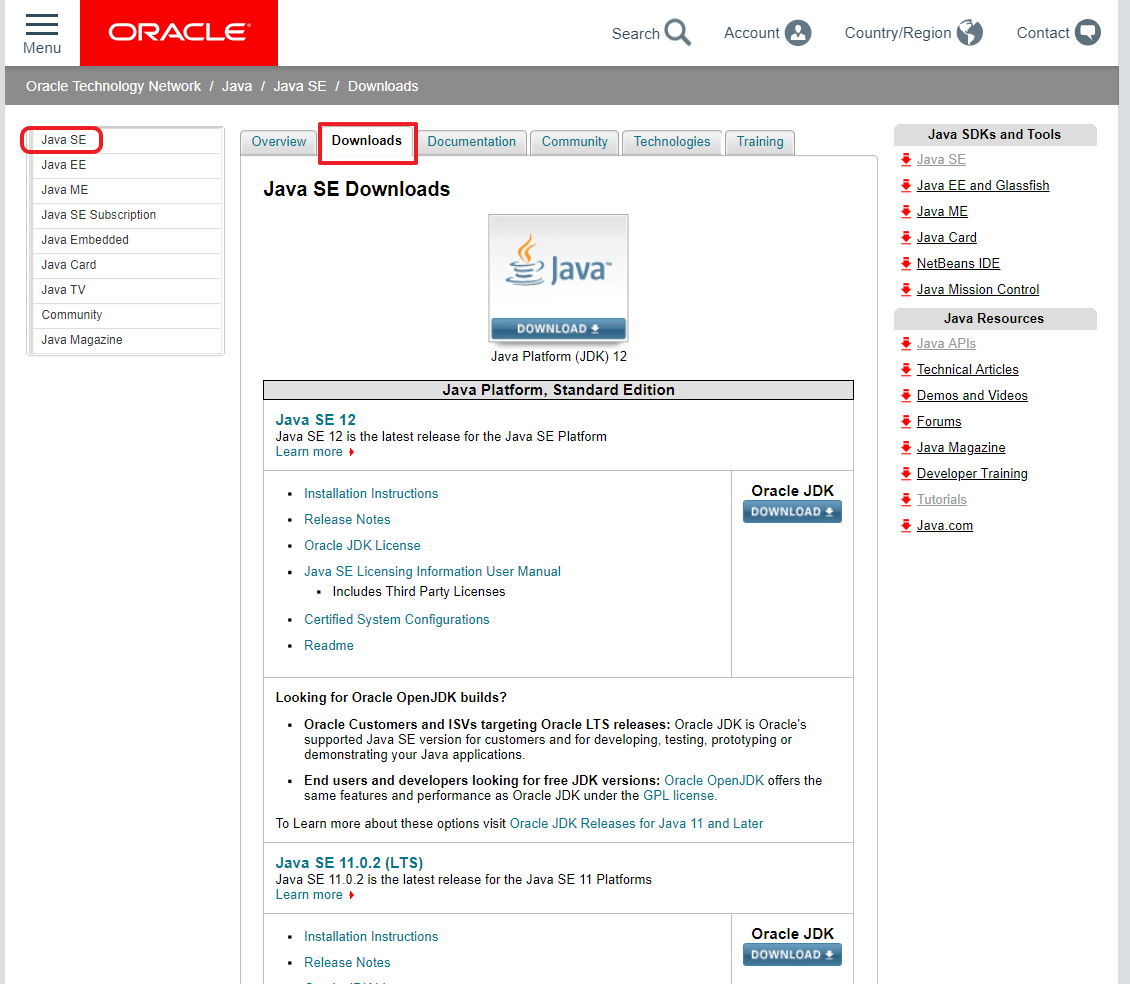Viewport: 1130px width, 984px height.
Task: Open Java SE Licensing Information User Manual
Action: point(432,572)
